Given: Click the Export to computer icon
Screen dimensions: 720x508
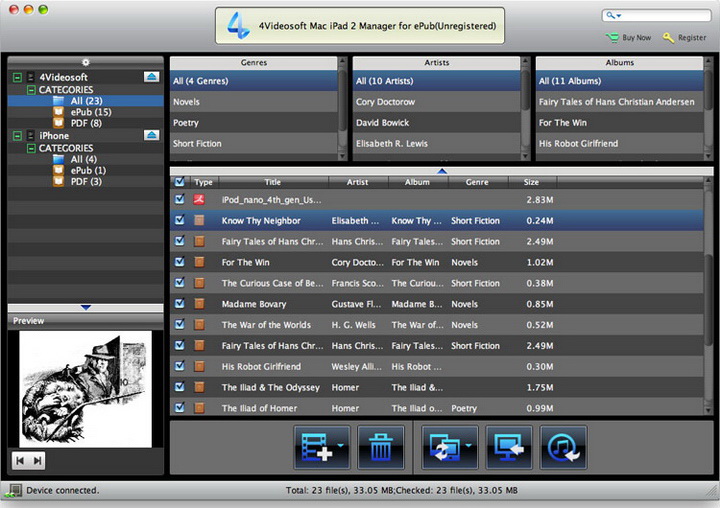Looking at the screenshot, I should [x=509, y=447].
